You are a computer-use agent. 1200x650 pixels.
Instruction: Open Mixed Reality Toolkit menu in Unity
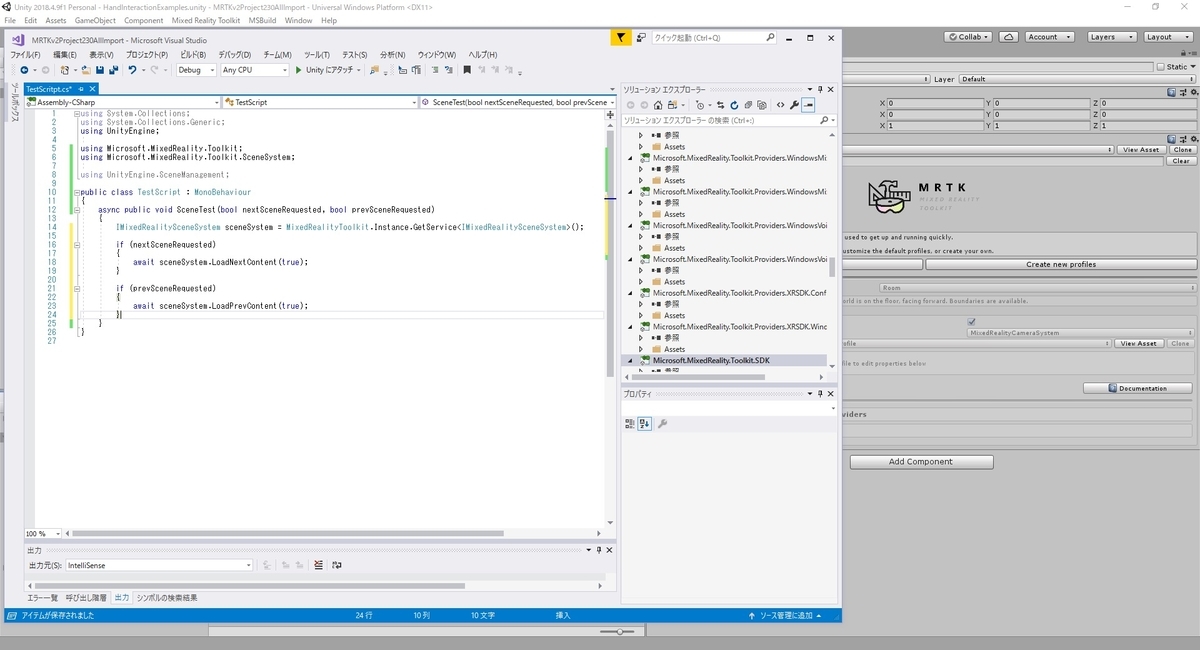[205, 20]
